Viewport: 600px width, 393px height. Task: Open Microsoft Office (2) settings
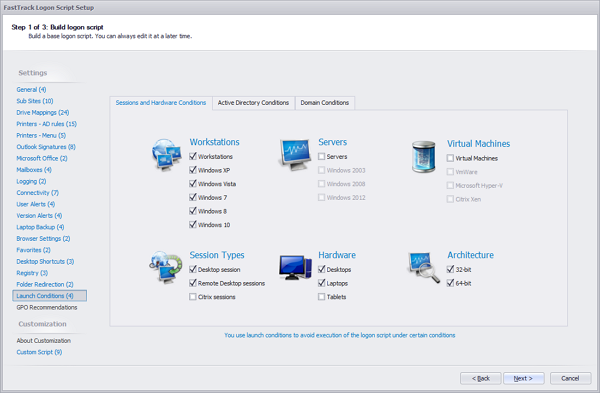(x=42, y=158)
